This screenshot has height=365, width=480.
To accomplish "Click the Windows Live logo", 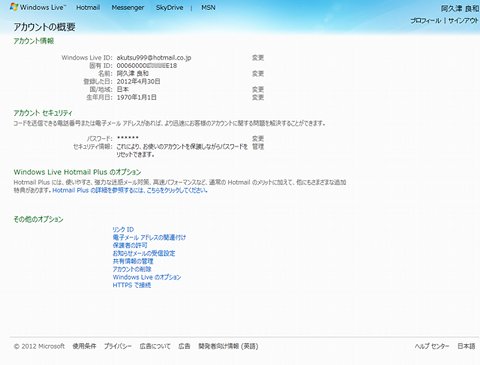I will click(38, 7).
